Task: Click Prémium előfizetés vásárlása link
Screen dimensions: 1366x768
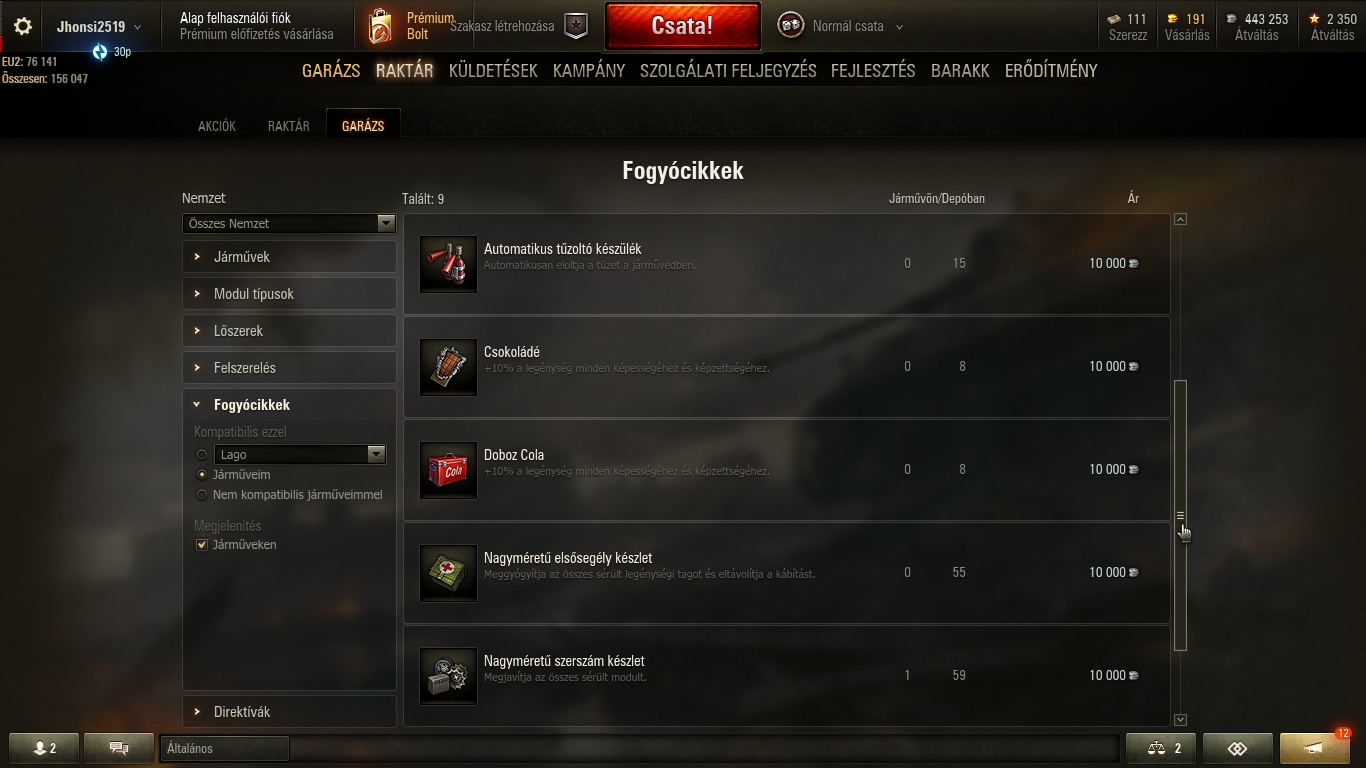Action: pyautogui.click(x=257, y=34)
